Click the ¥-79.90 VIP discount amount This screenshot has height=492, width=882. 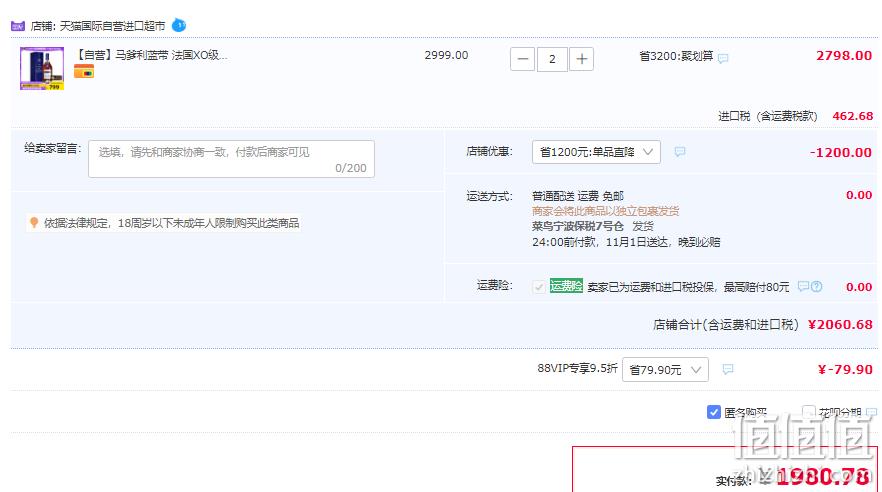pyautogui.click(x=845, y=369)
